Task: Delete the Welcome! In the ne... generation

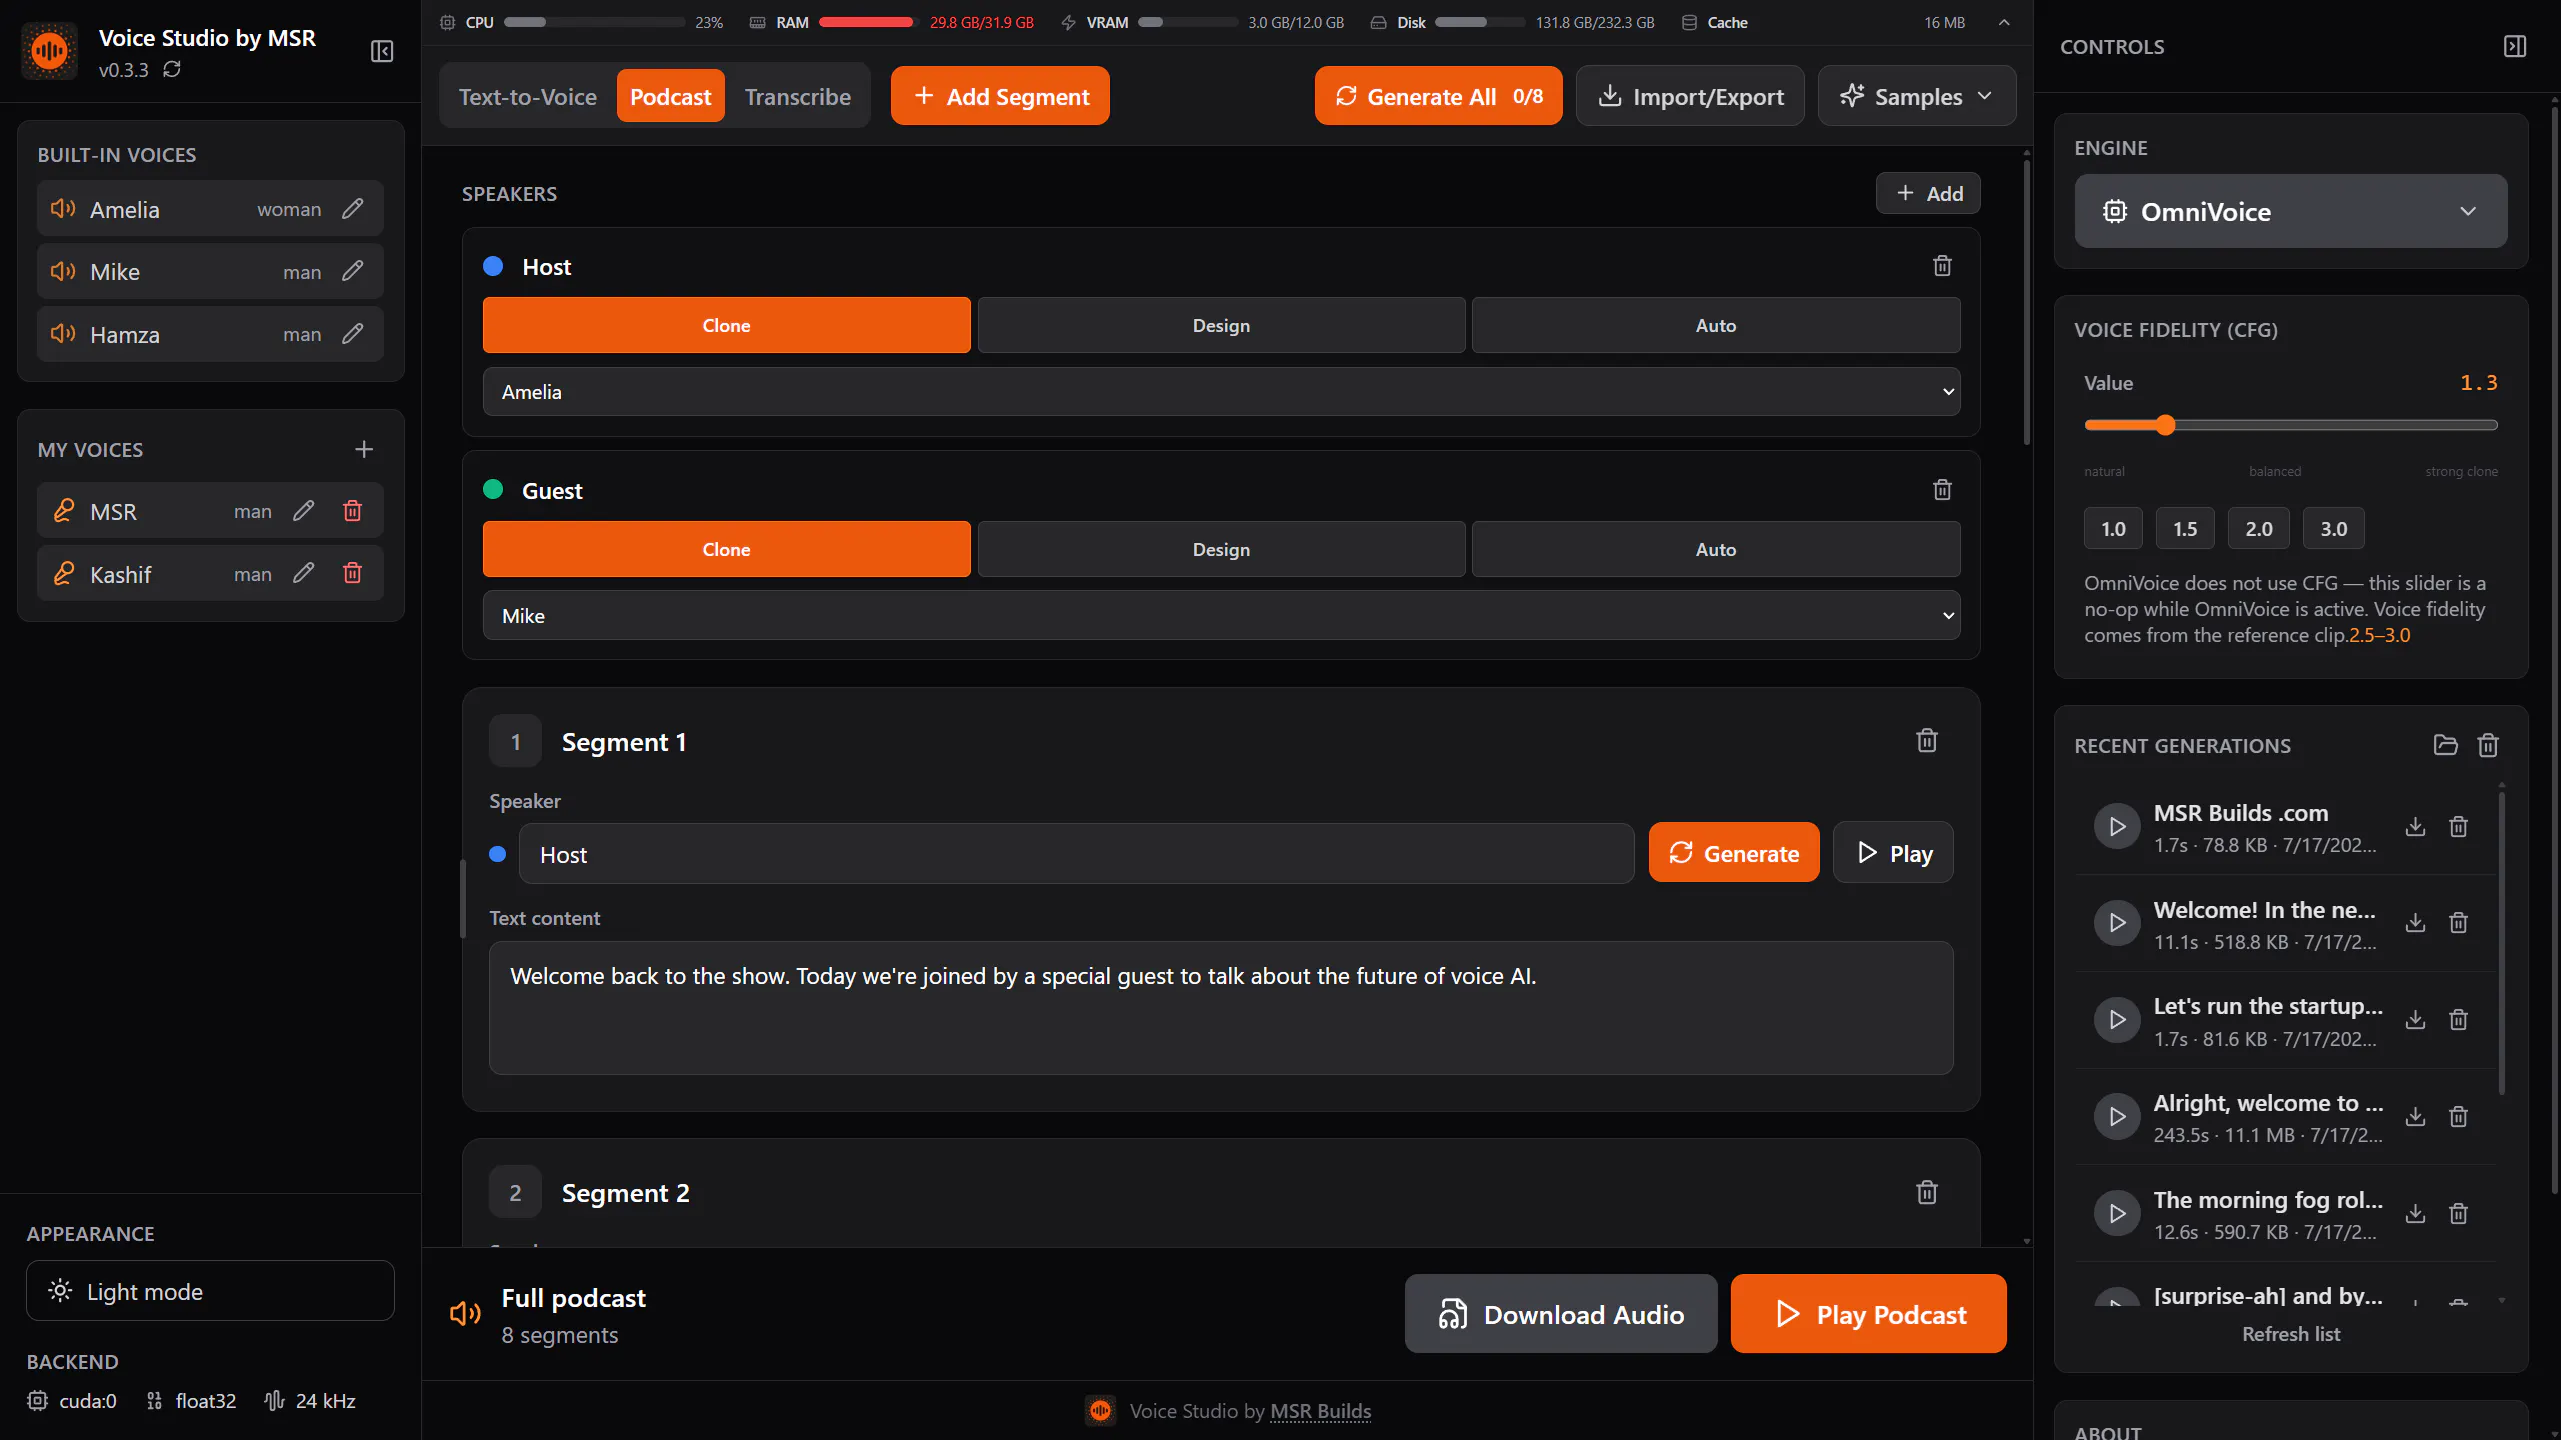Action: pyautogui.click(x=2458, y=923)
